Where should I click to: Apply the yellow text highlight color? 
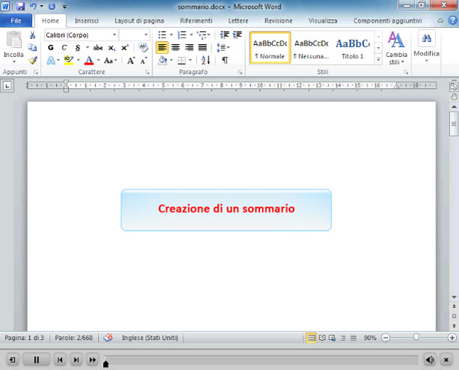click(69, 60)
